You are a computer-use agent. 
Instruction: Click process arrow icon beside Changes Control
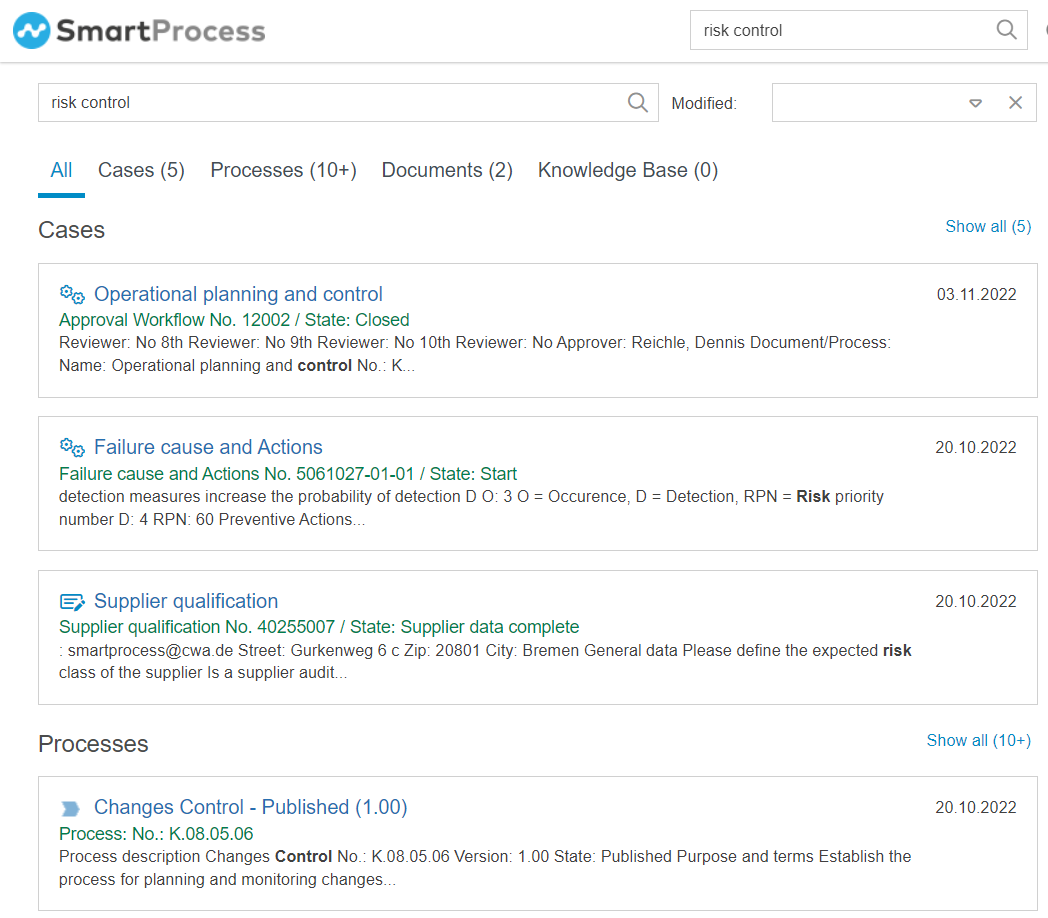click(x=70, y=808)
